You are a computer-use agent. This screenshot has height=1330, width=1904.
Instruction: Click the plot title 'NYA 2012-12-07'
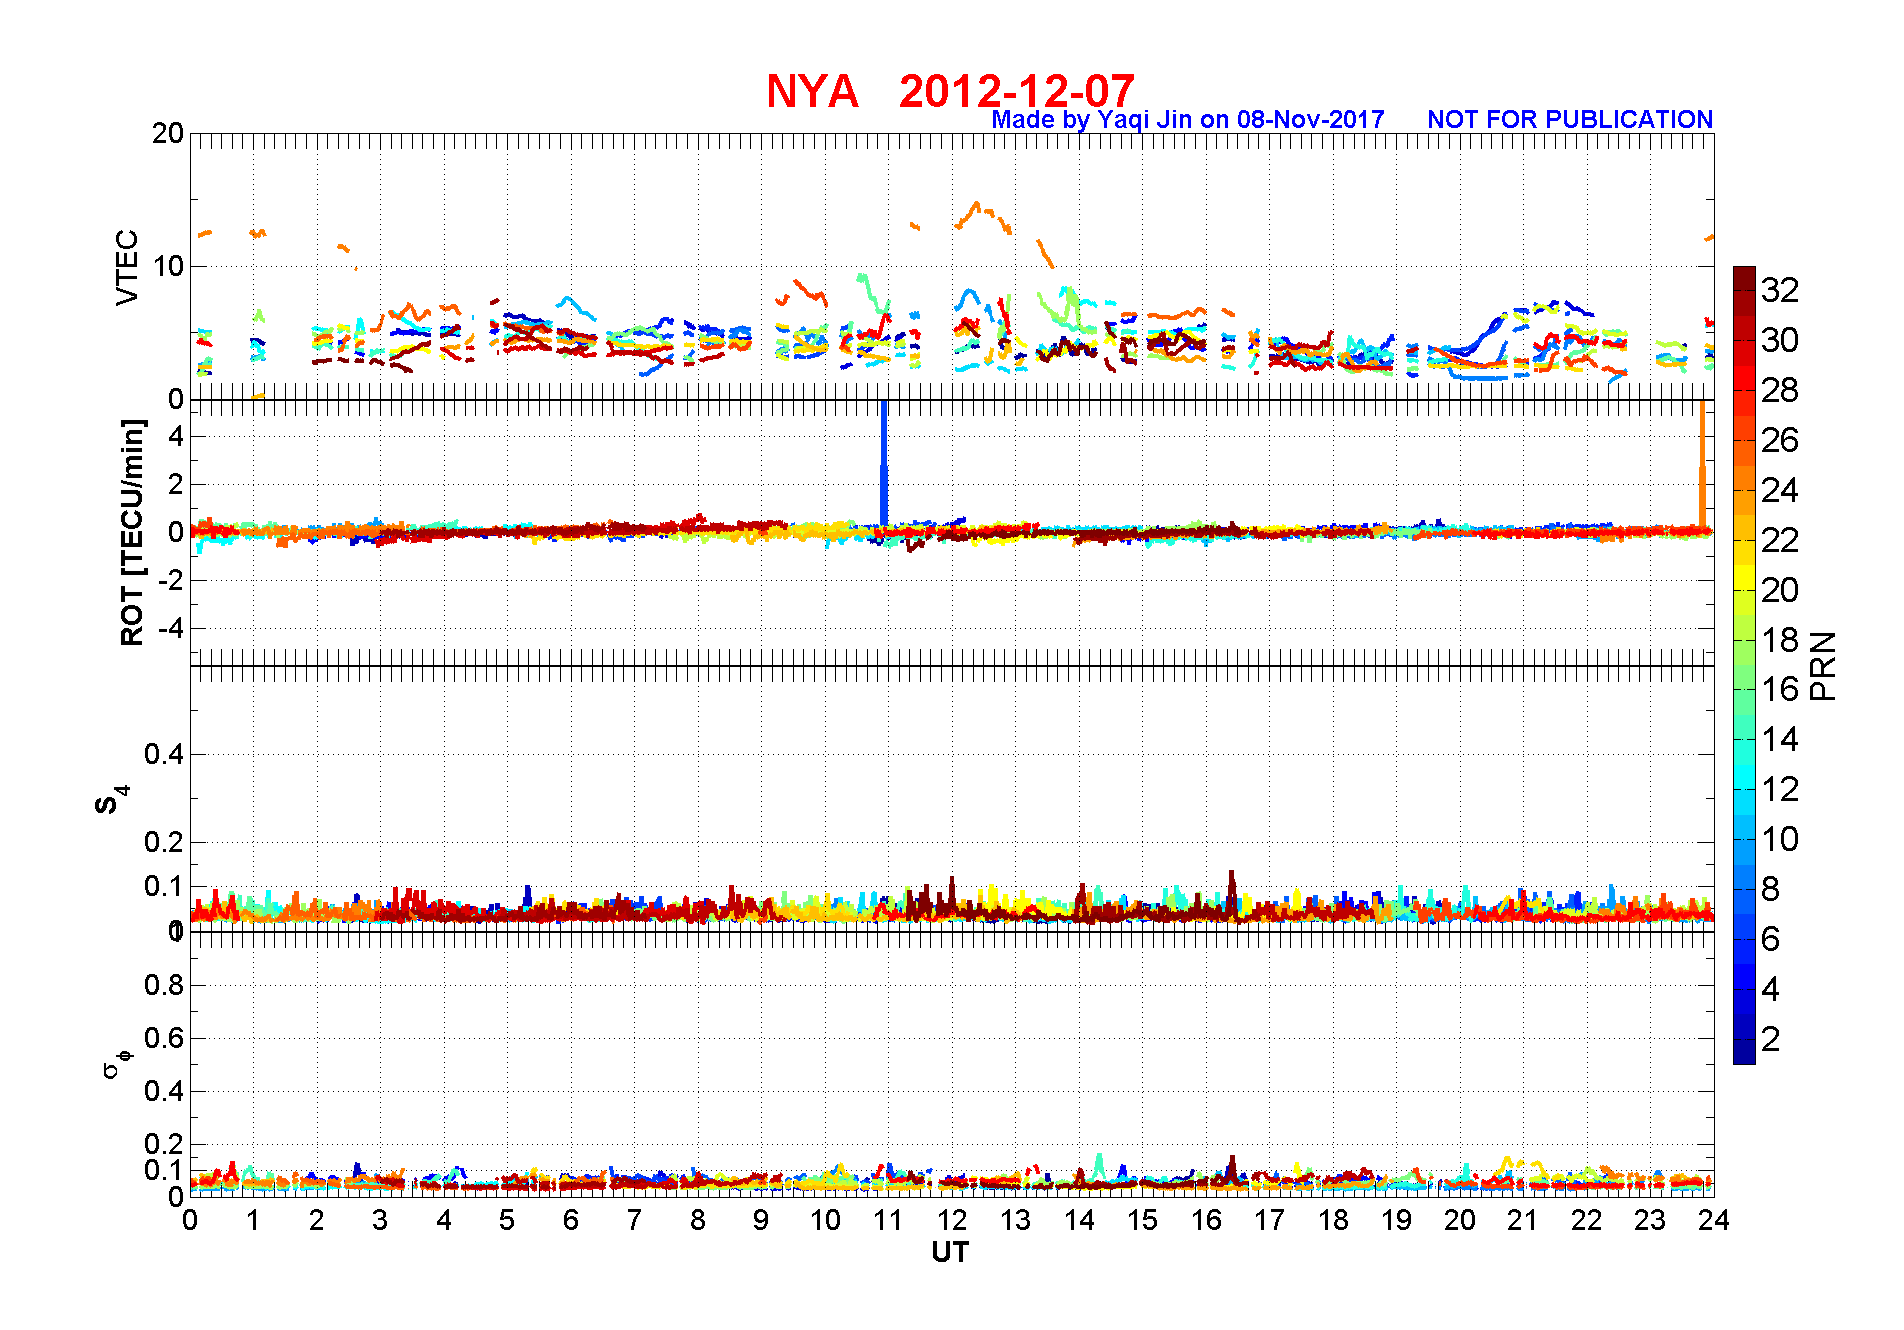tap(950, 91)
